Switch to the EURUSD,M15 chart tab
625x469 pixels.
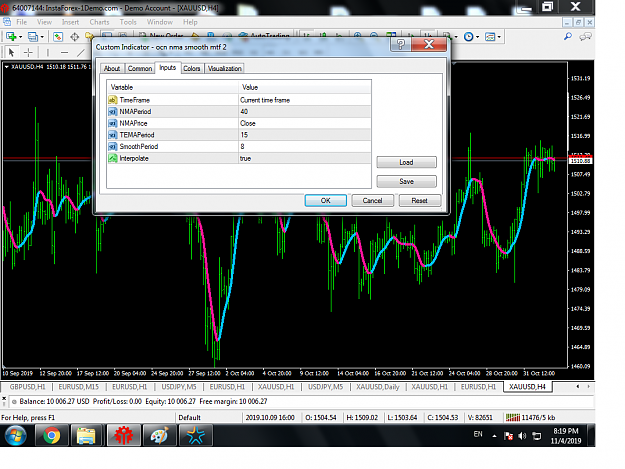(79, 387)
